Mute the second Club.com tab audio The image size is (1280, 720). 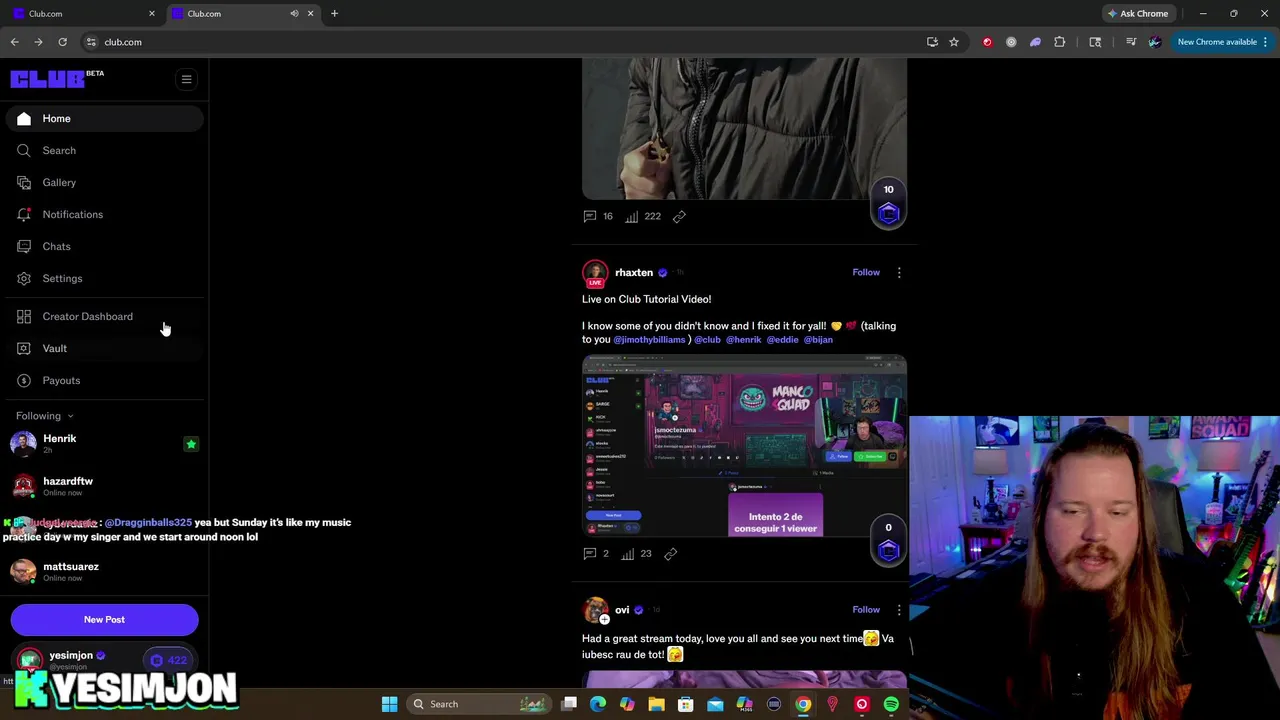click(x=294, y=13)
